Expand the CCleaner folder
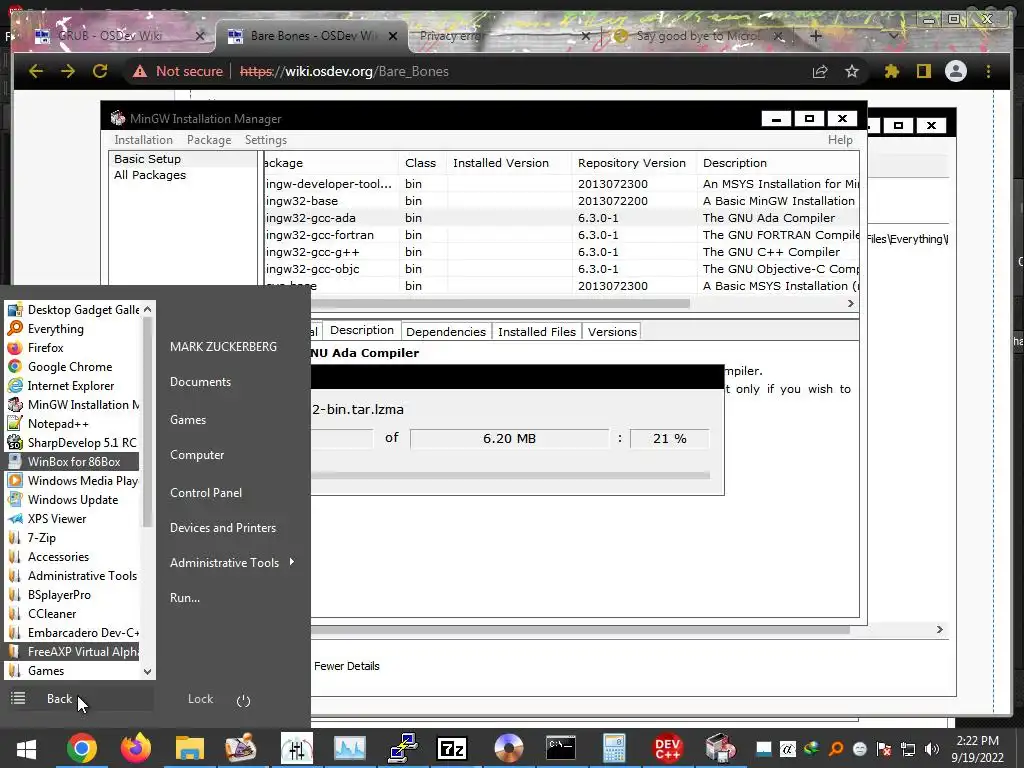This screenshot has height=768, width=1024. point(72,613)
